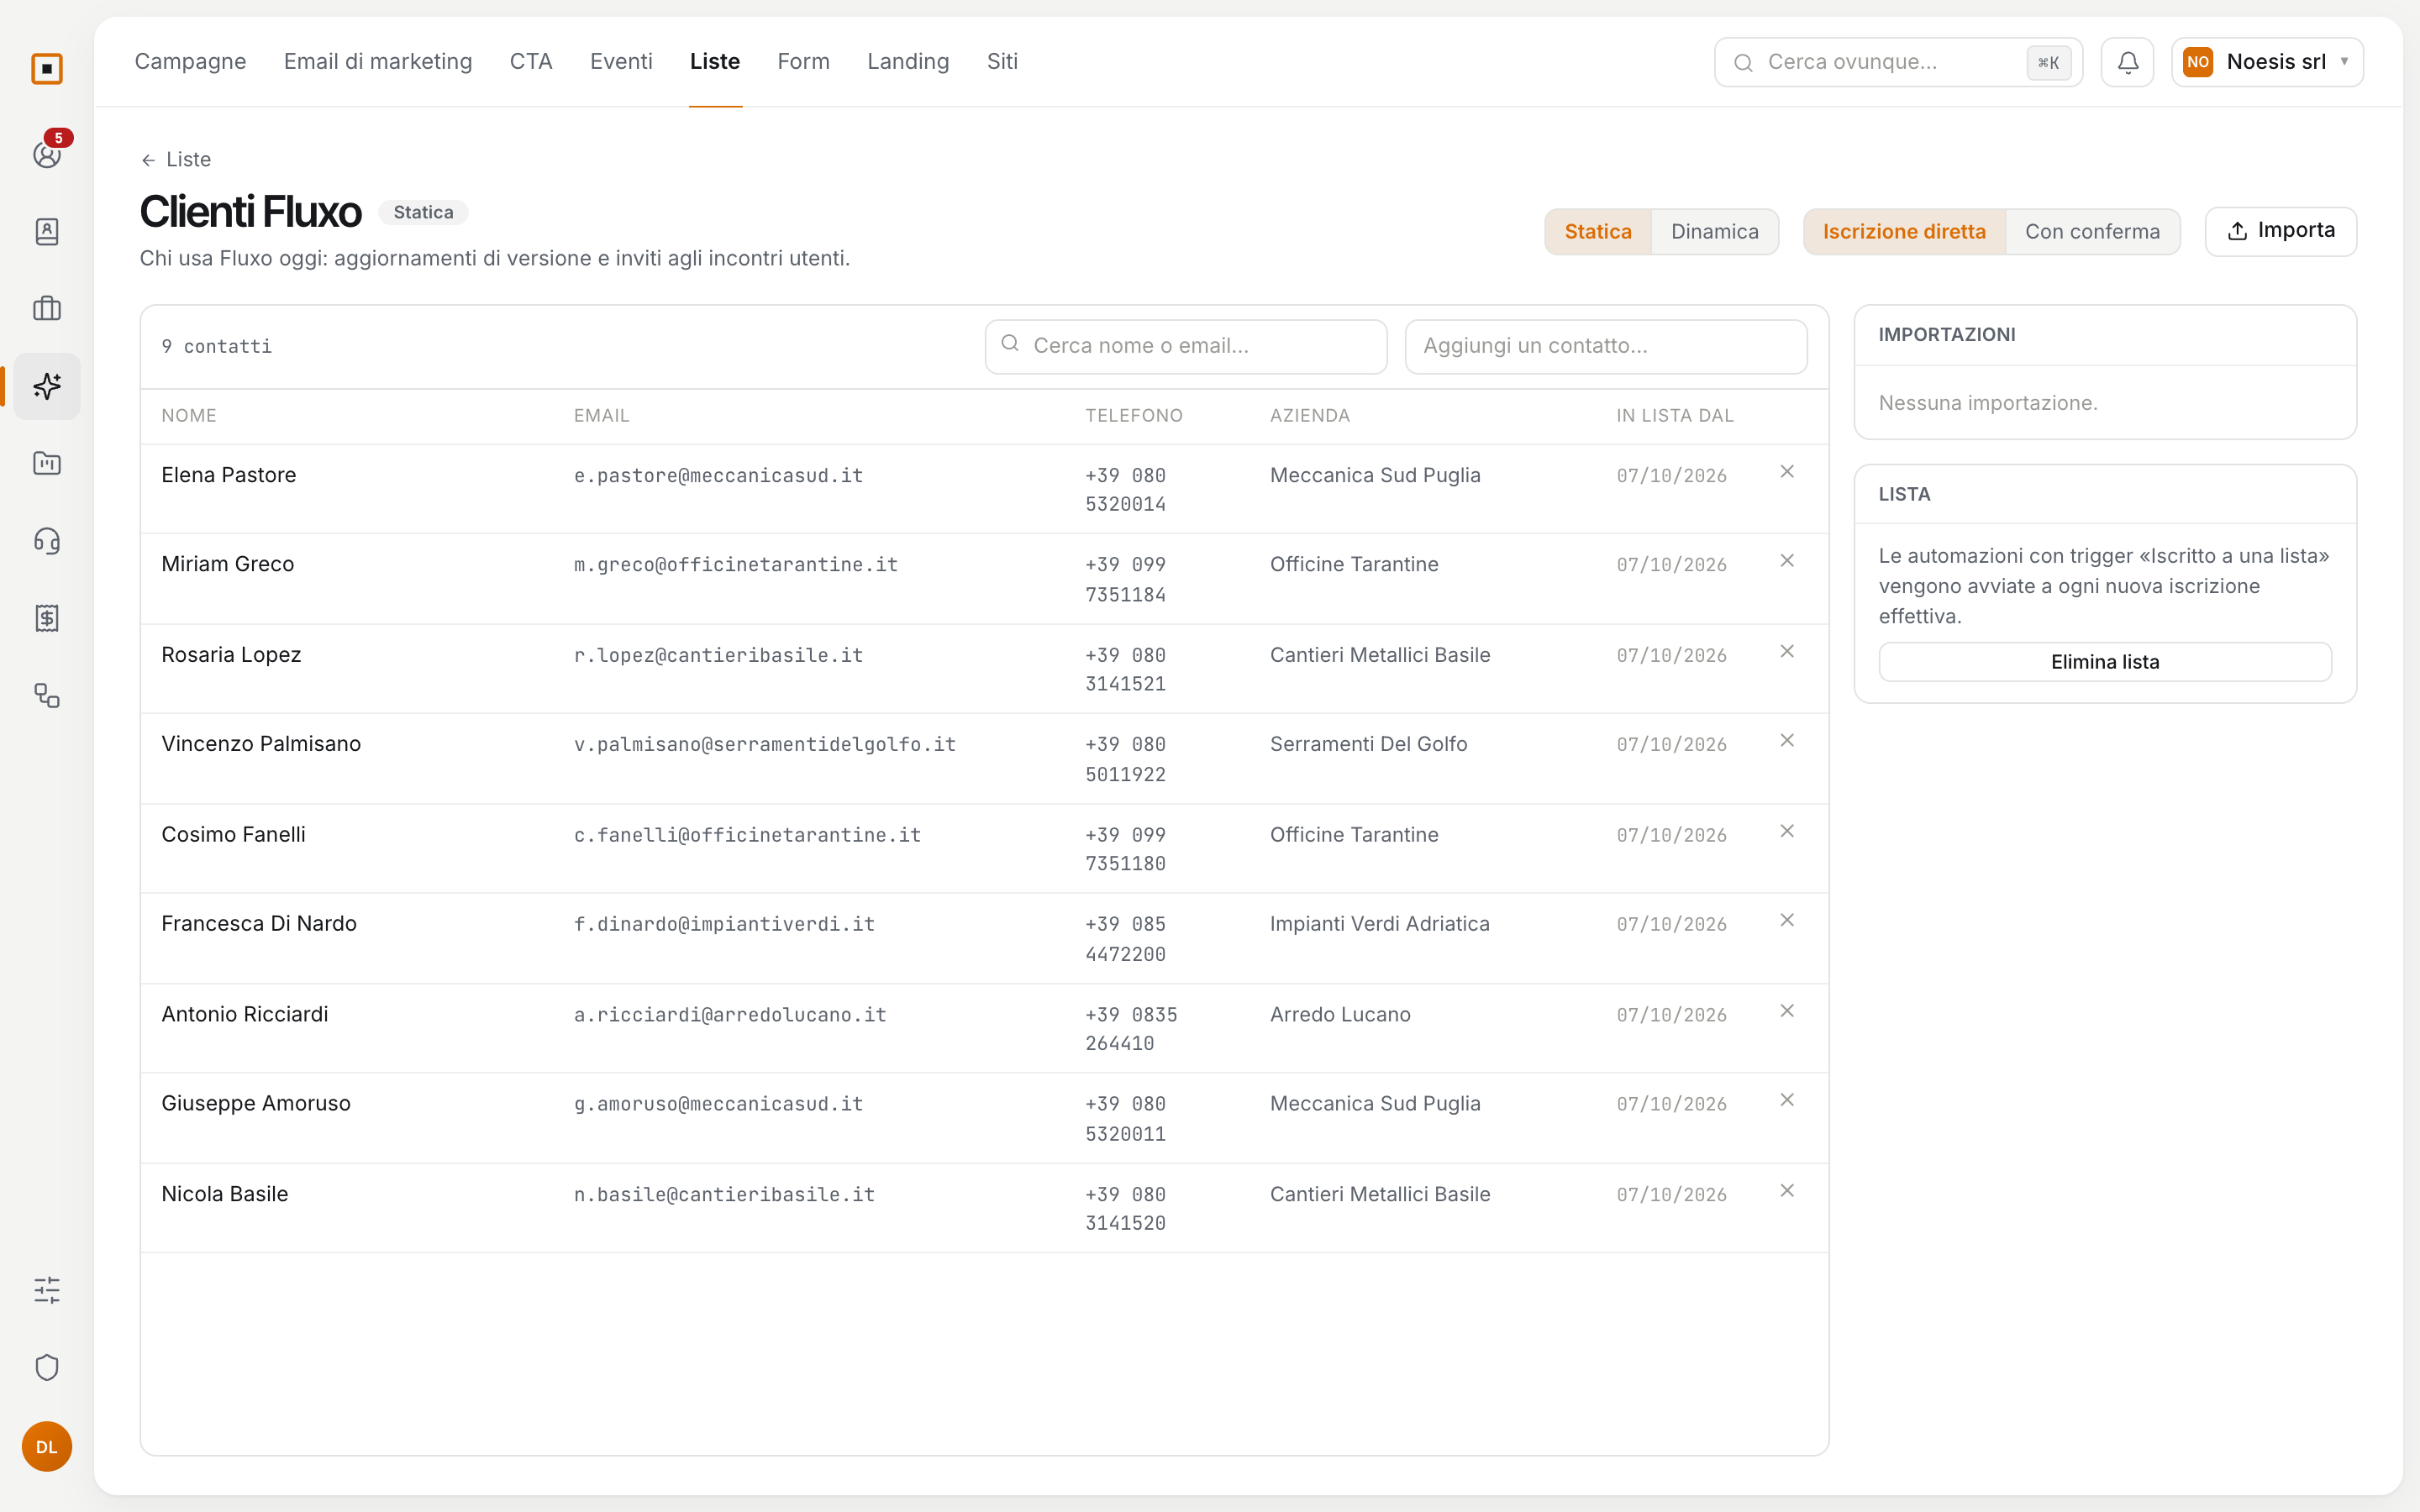Open the Landing tab

pos(908,62)
